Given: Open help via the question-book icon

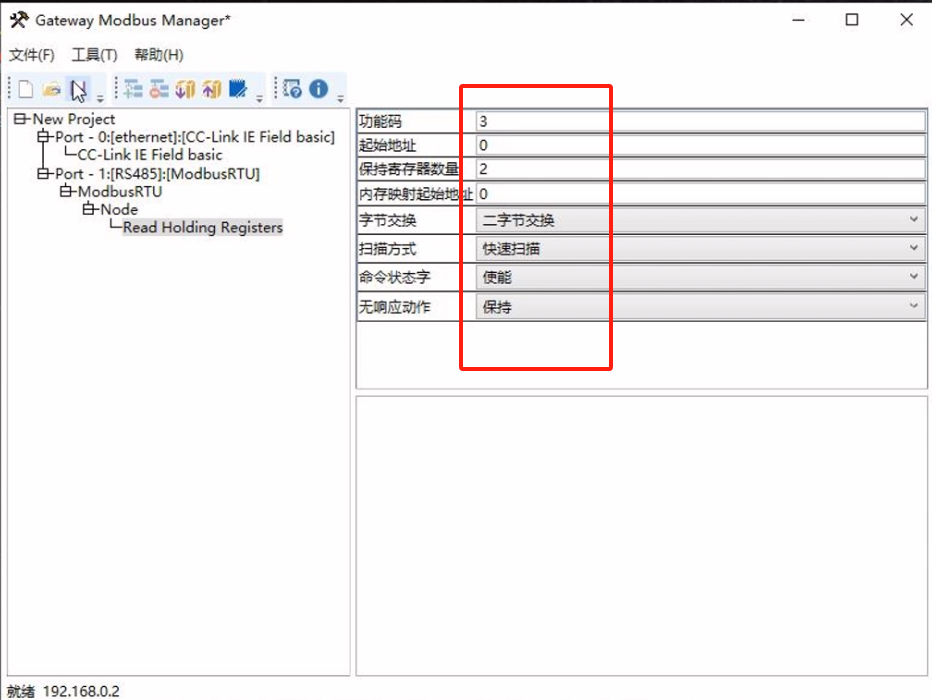Looking at the screenshot, I should pyautogui.click(x=291, y=89).
